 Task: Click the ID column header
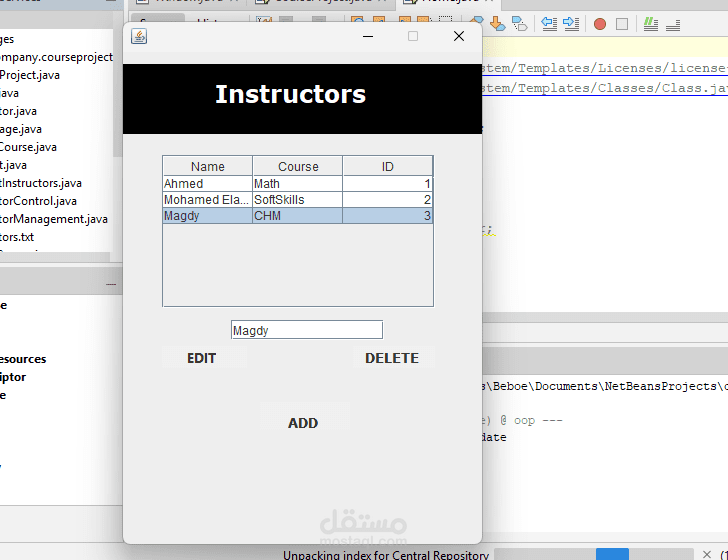point(388,166)
